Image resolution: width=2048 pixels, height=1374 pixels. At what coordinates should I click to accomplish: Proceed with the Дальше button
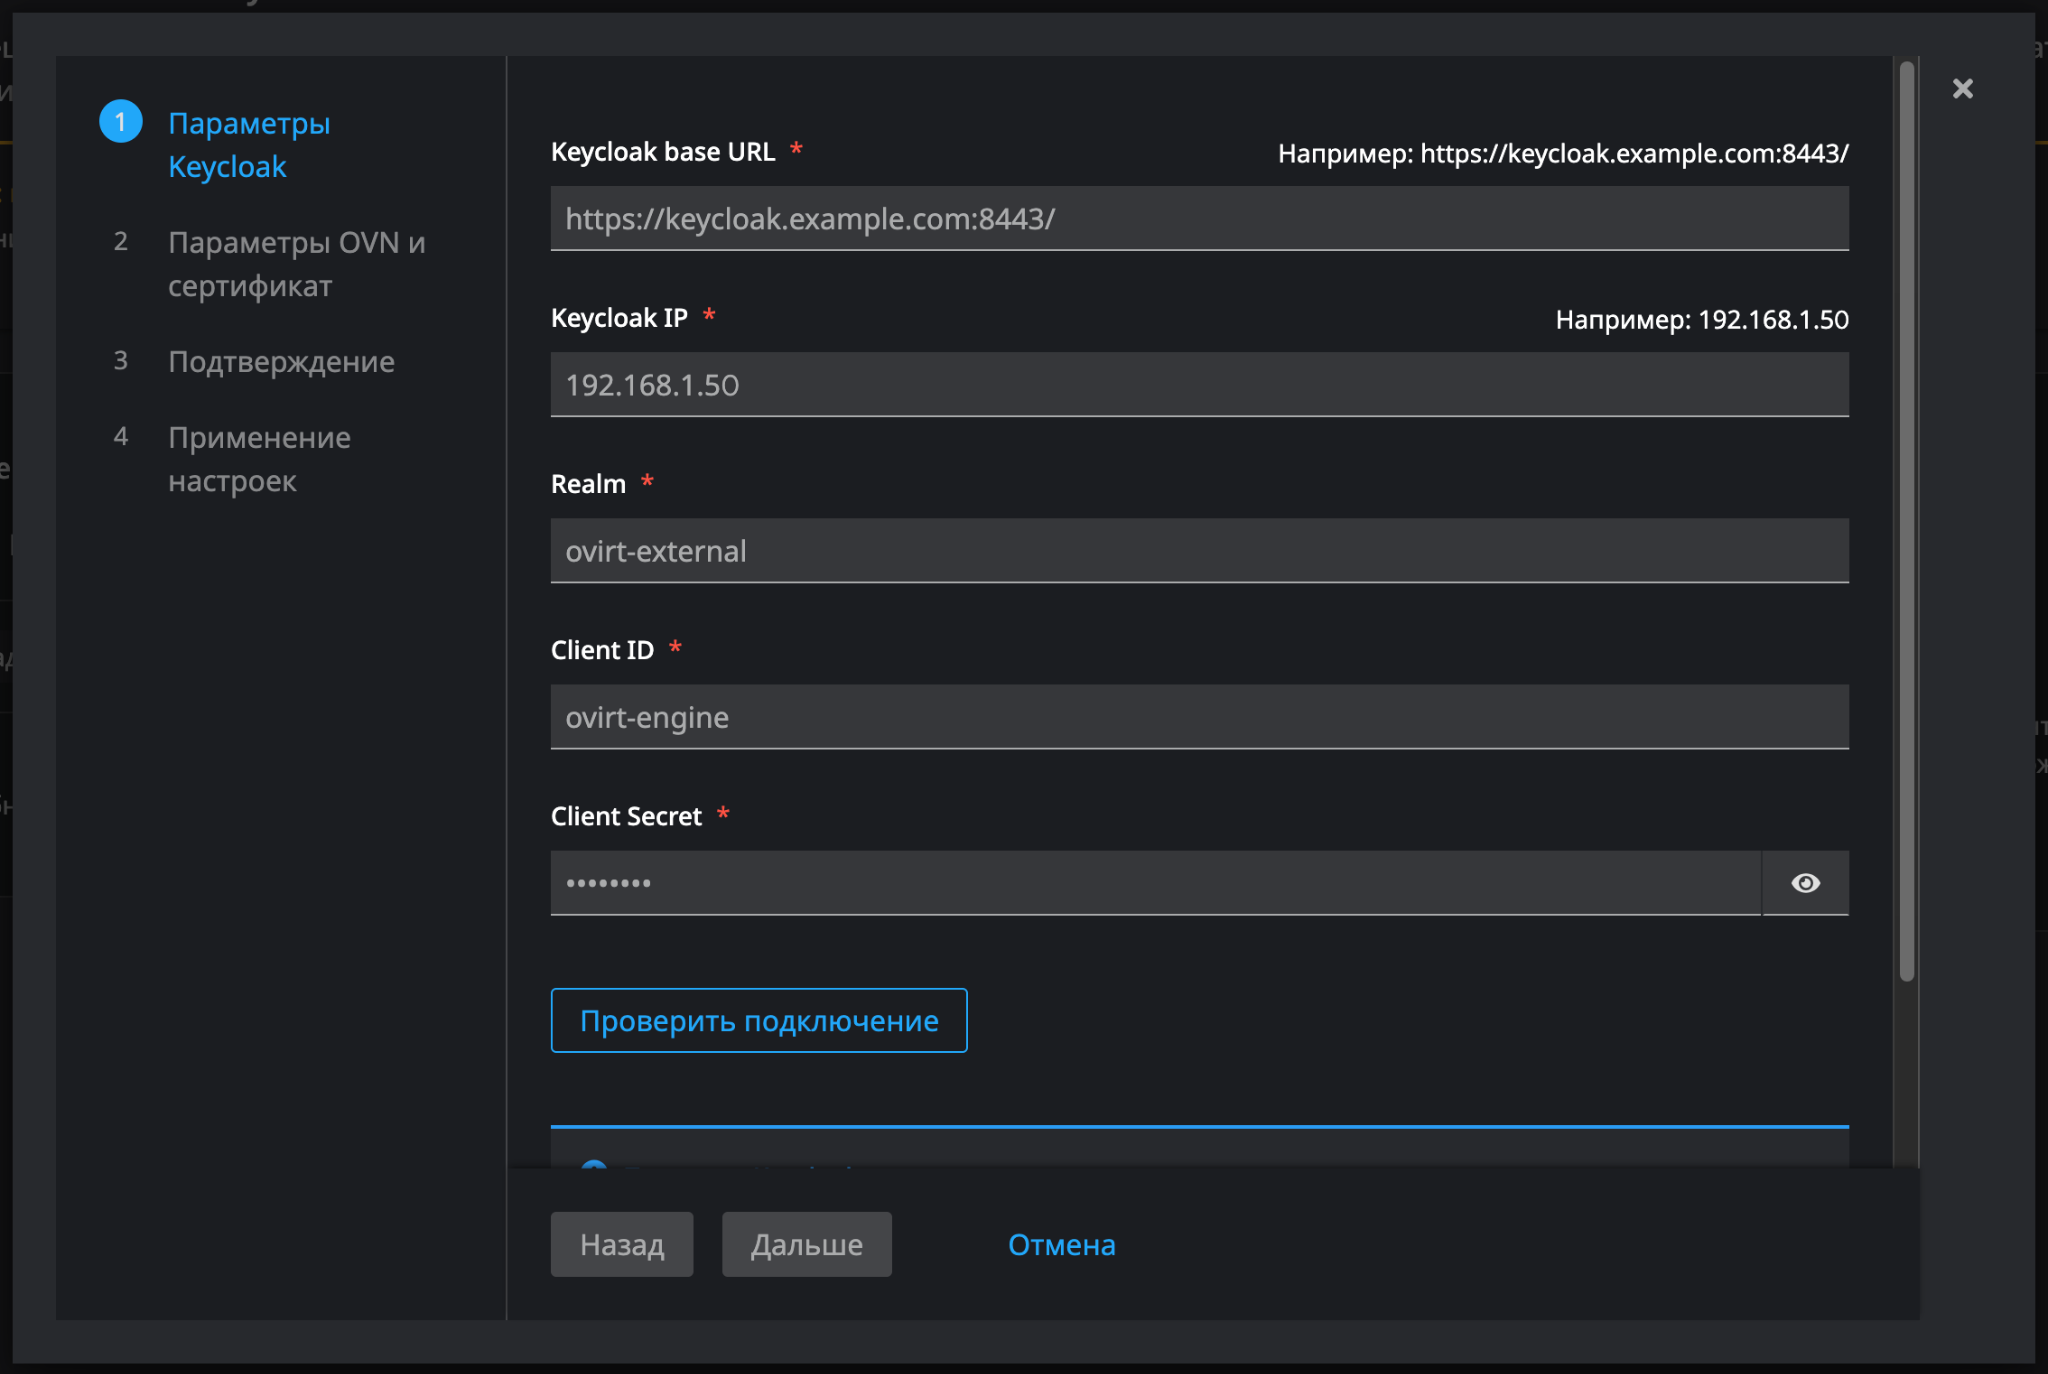806,1244
